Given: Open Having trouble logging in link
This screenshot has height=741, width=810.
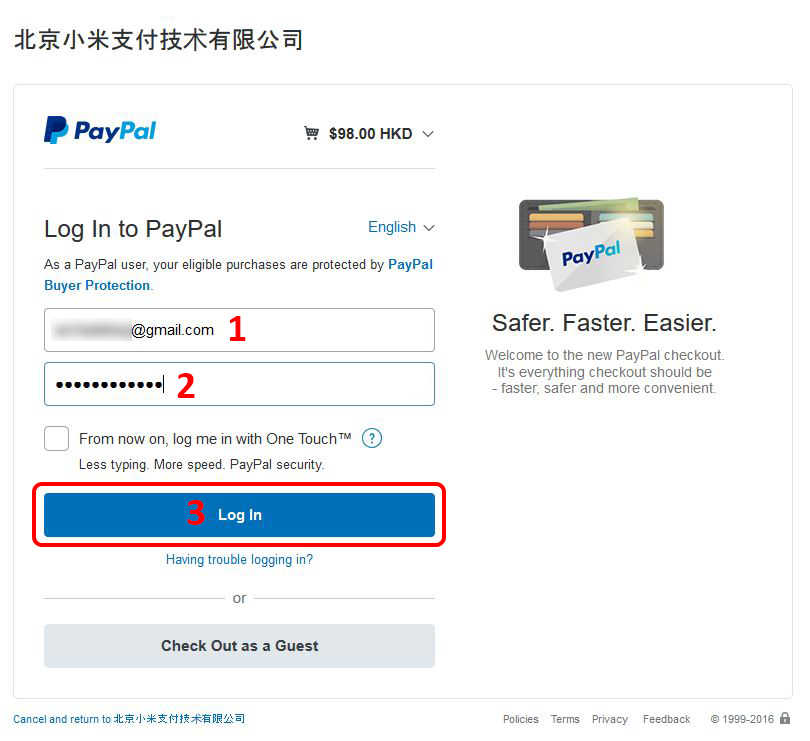Looking at the screenshot, I should point(239,560).
